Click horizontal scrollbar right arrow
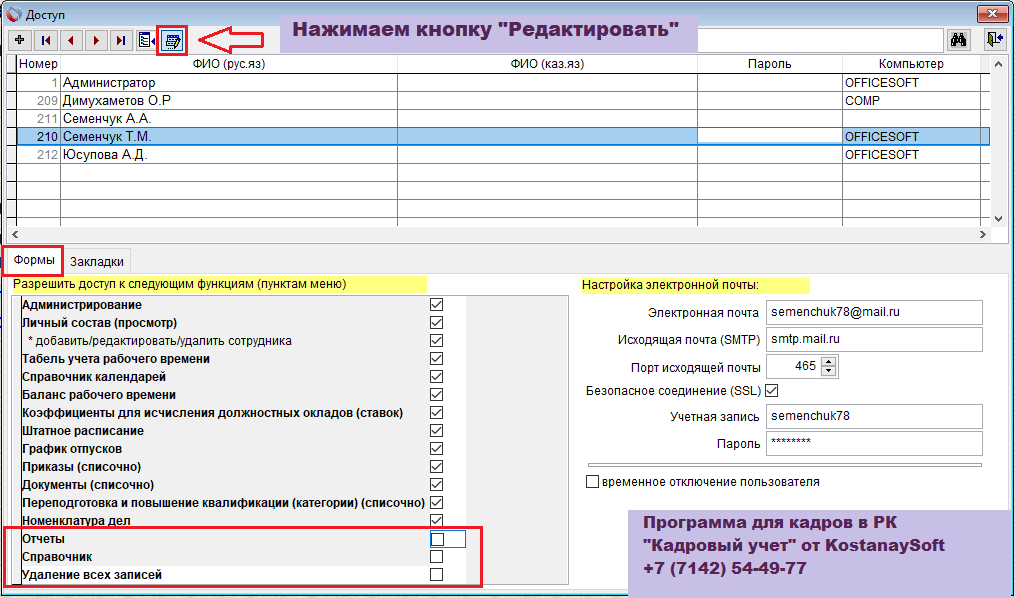The height and width of the screenshot is (598, 1015). (x=983, y=234)
